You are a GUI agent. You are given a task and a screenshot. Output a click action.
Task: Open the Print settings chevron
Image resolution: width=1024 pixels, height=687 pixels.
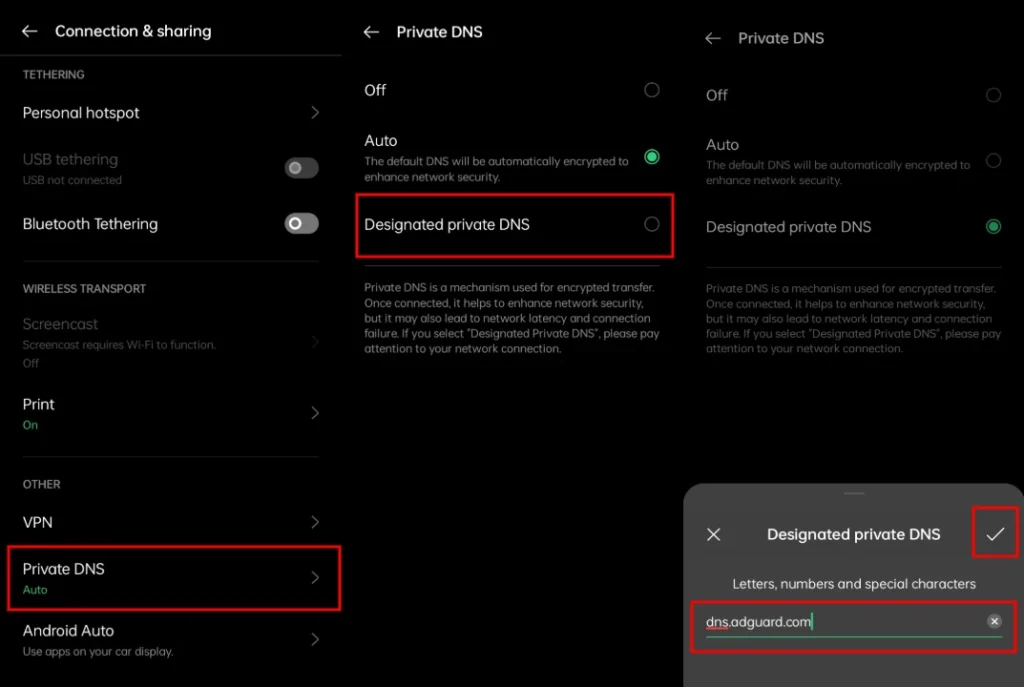(315, 413)
